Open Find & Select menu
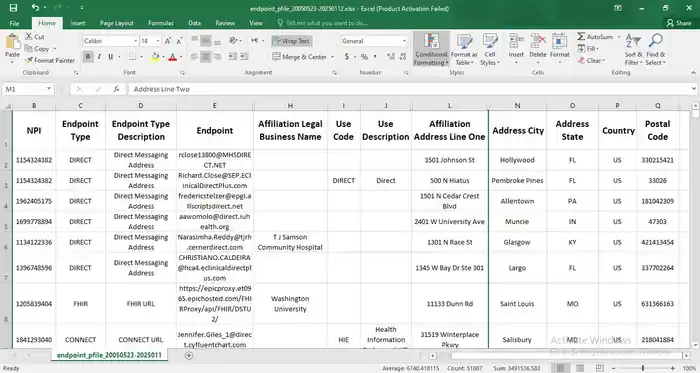 655,50
